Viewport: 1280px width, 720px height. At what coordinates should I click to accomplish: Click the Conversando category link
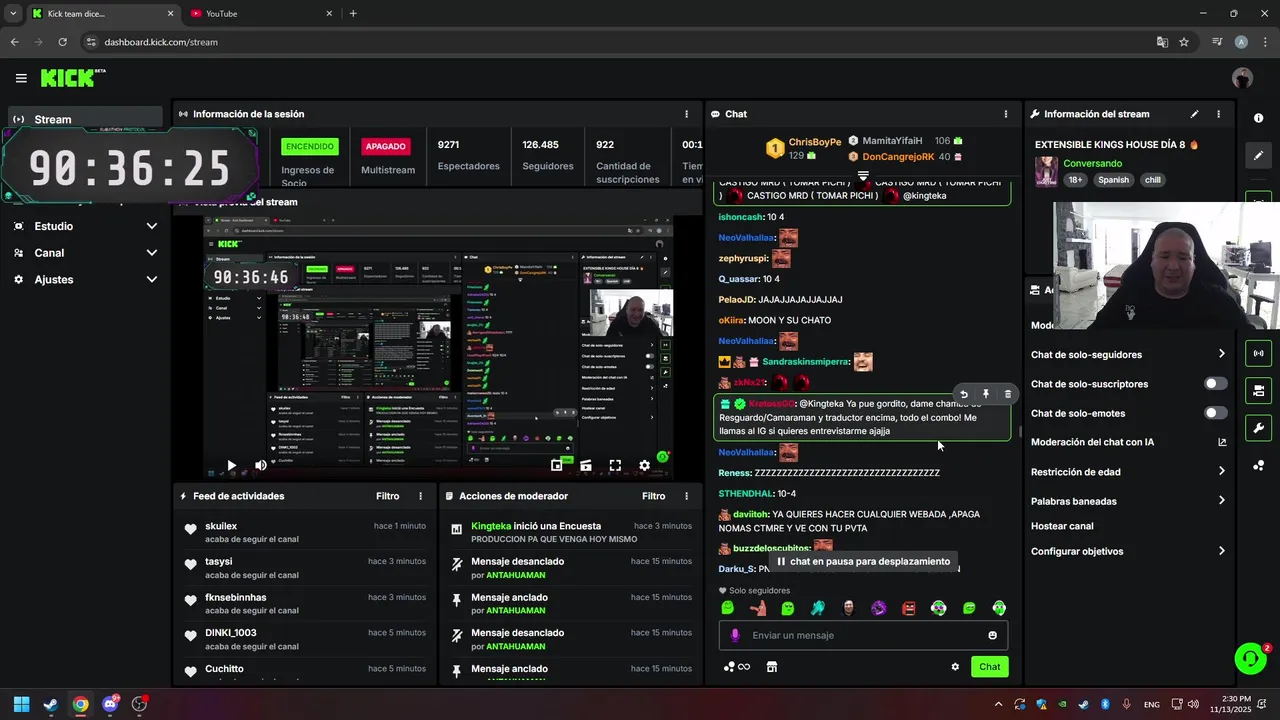[x=1092, y=163]
